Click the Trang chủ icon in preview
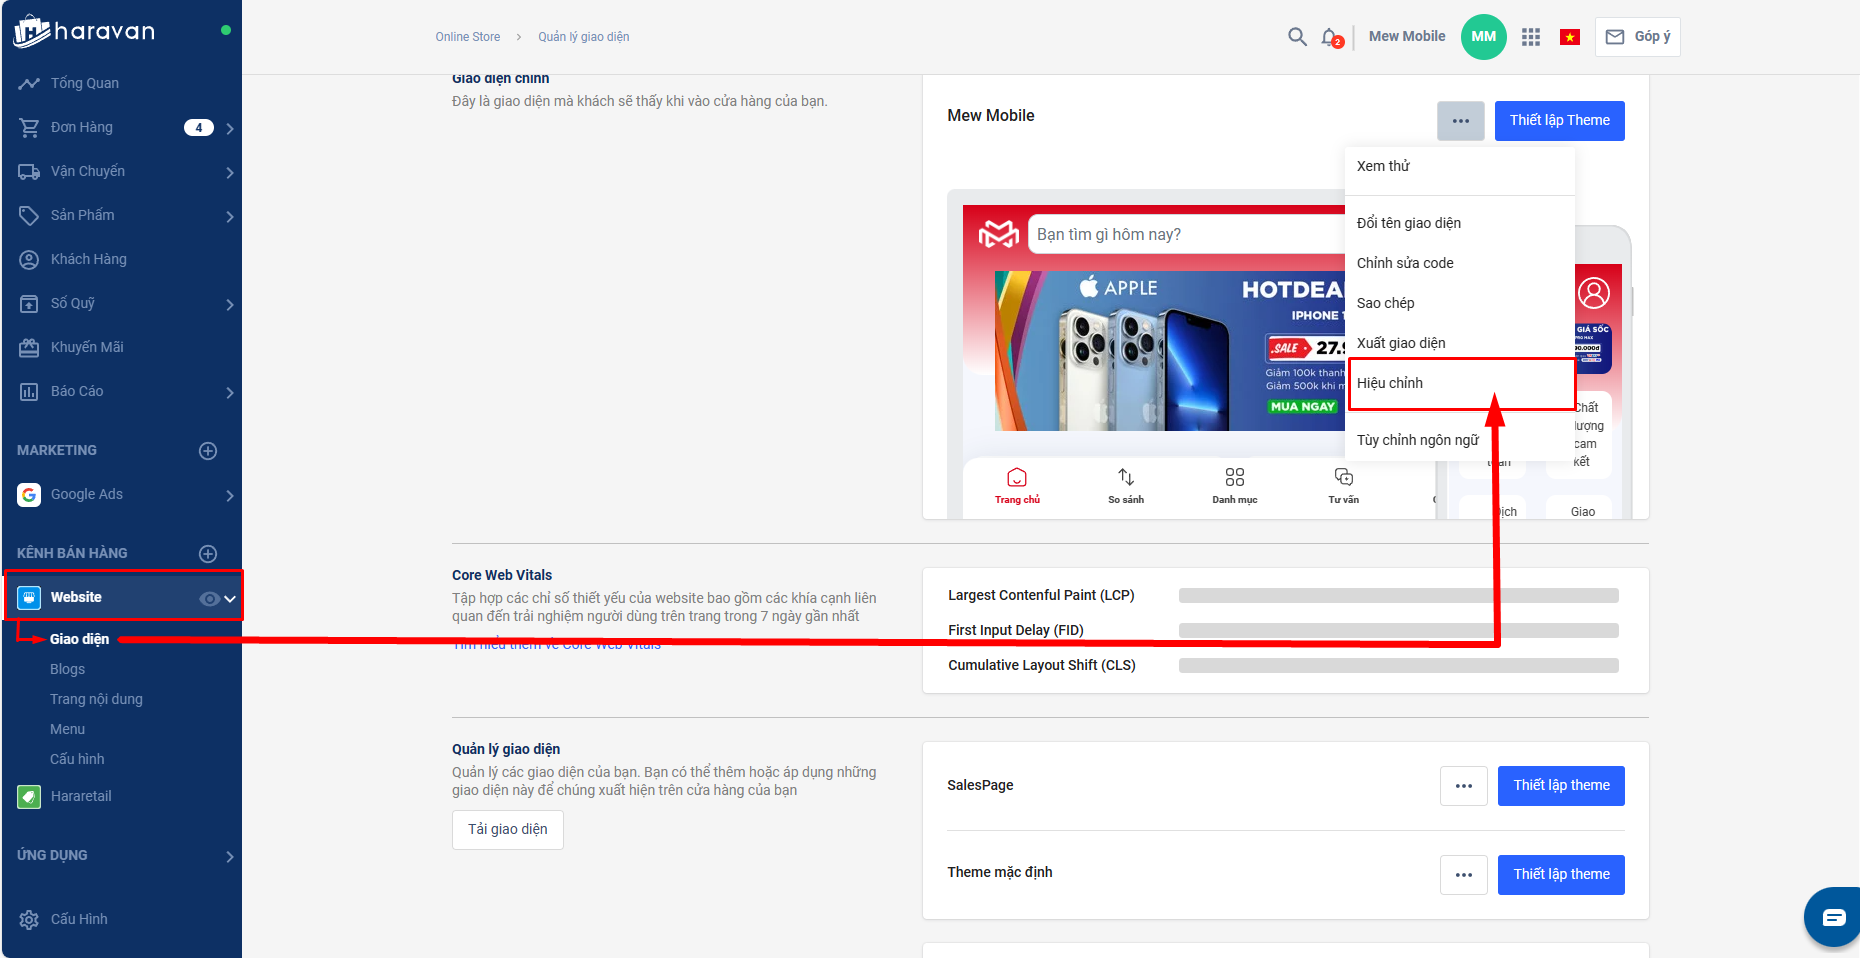 (x=1017, y=477)
